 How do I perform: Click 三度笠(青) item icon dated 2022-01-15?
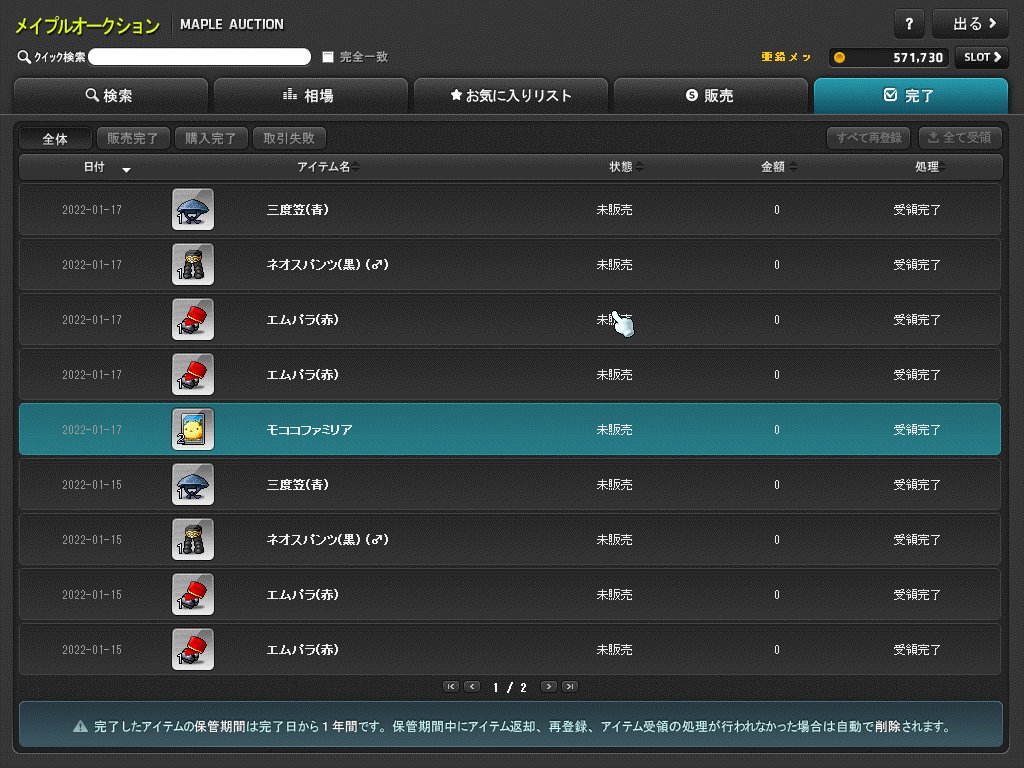pyautogui.click(x=193, y=485)
